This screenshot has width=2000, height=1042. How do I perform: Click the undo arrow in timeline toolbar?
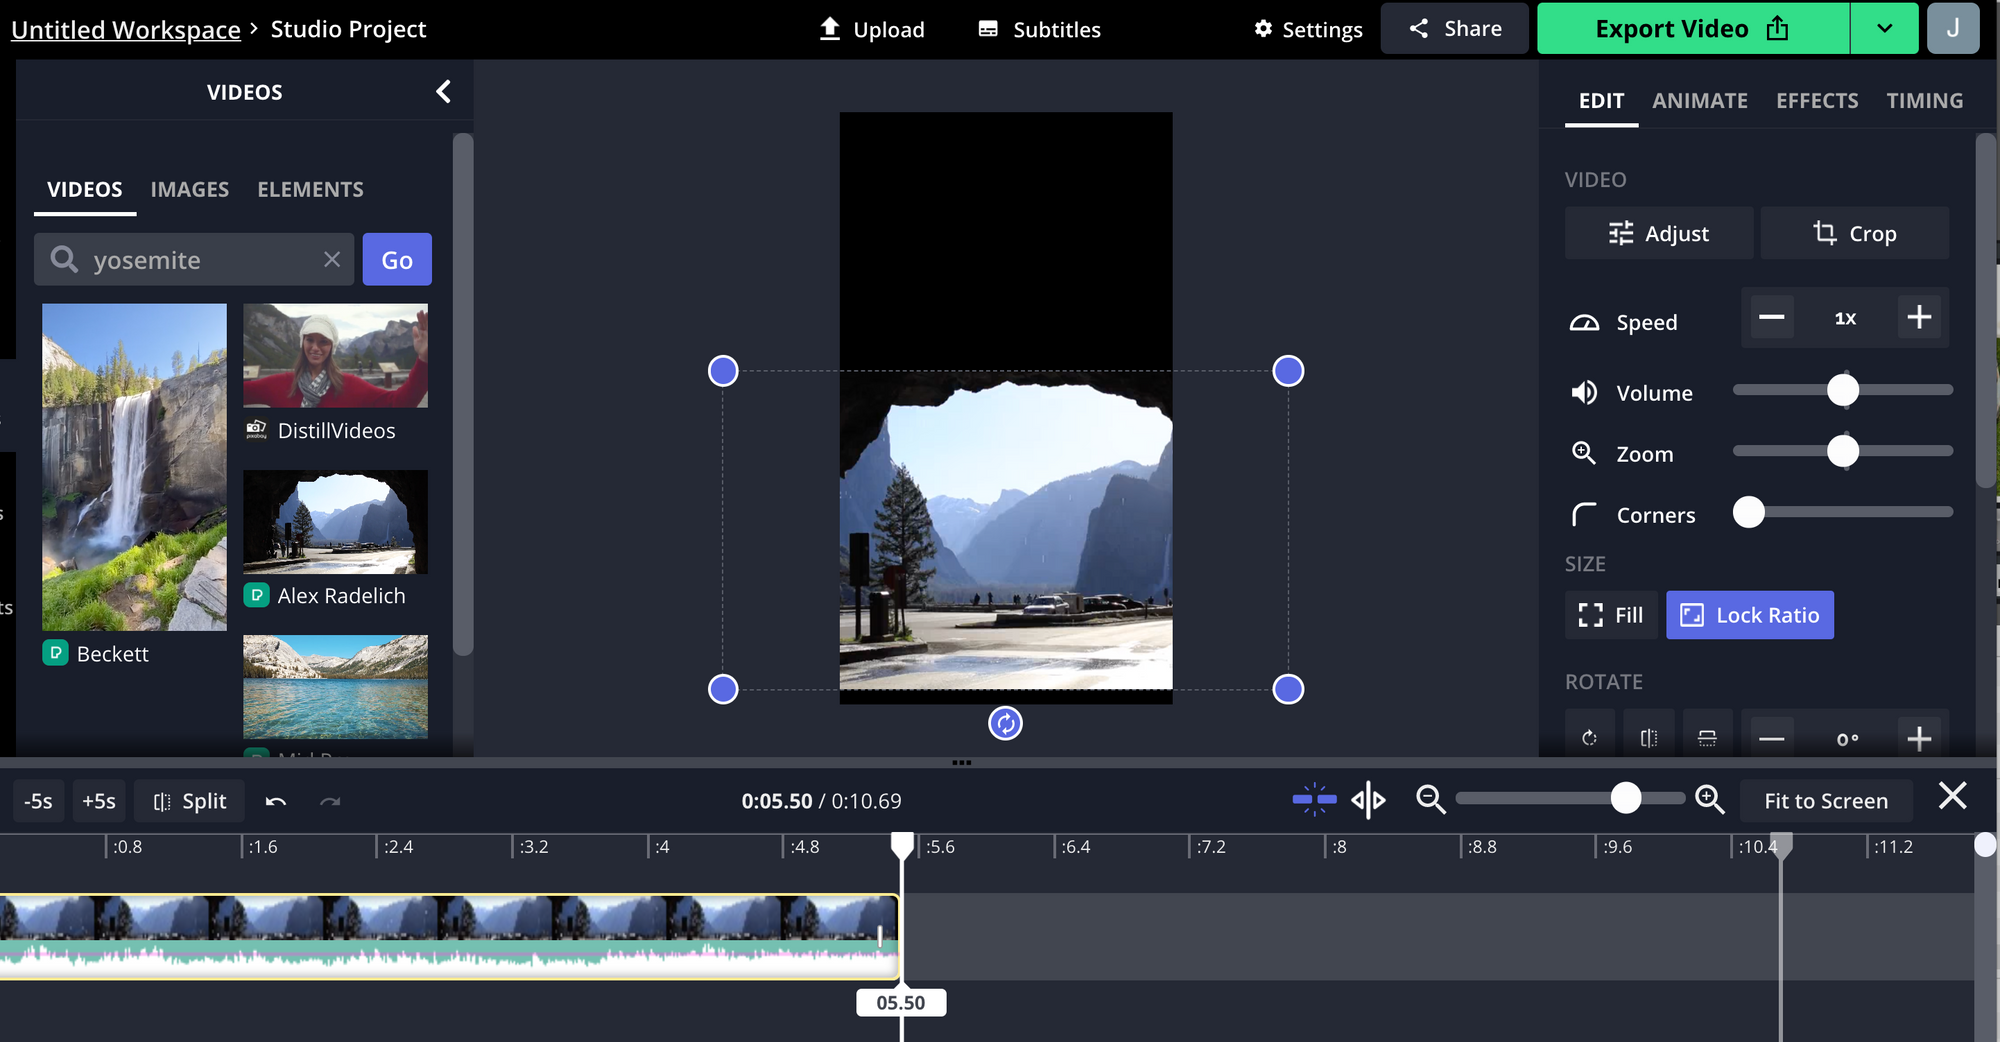point(276,801)
